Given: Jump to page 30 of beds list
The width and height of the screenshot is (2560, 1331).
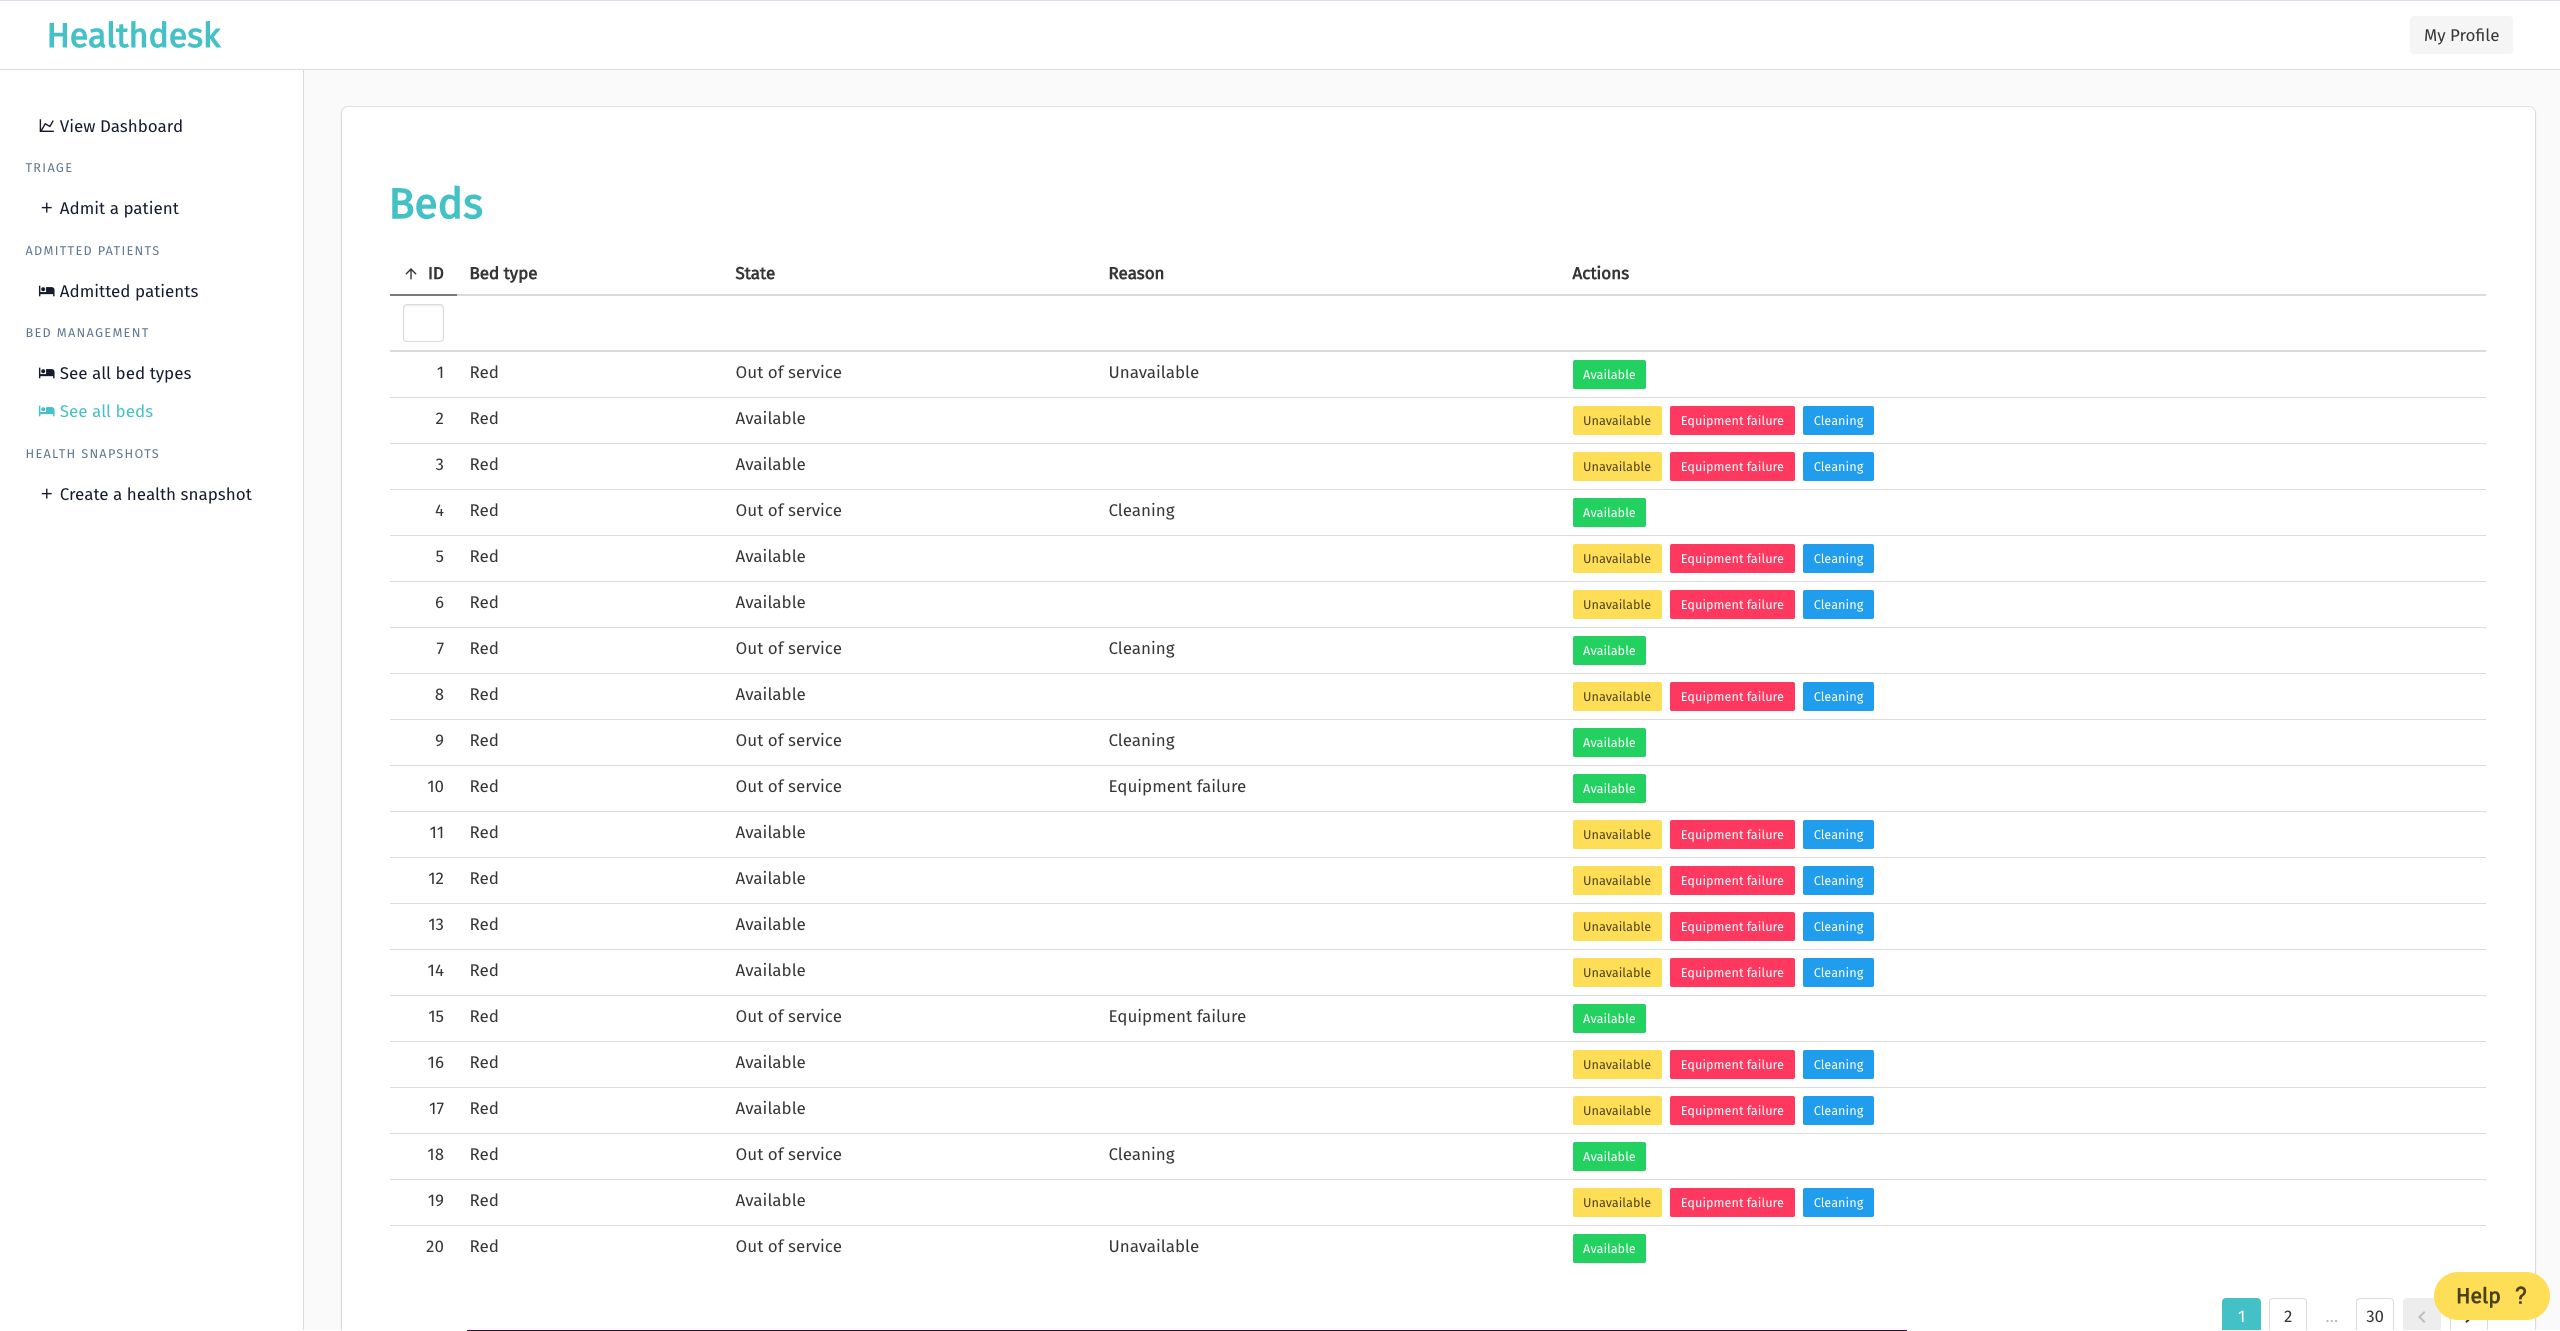Looking at the screenshot, I should [2374, 1316].
